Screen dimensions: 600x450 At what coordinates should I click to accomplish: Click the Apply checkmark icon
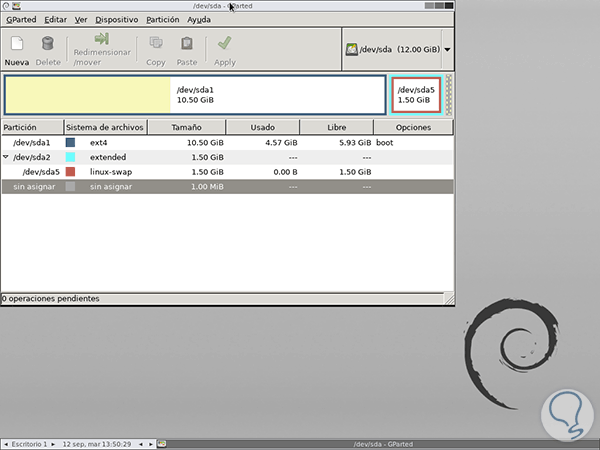pos(225,43)
